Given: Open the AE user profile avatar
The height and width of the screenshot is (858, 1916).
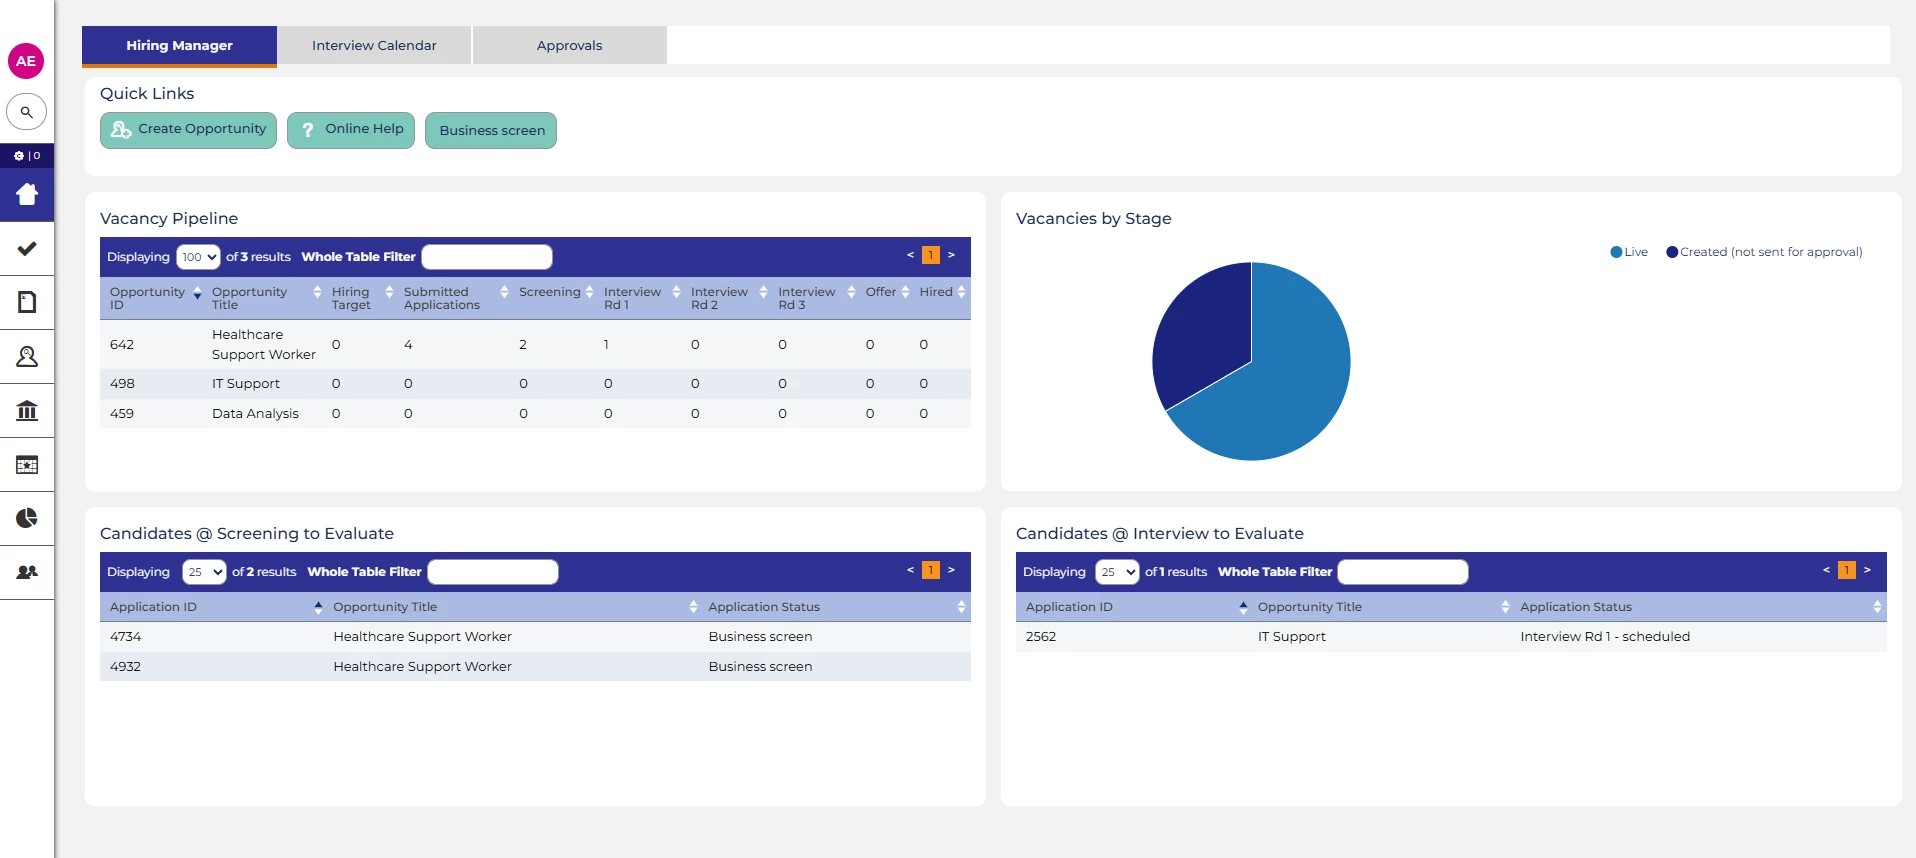Looking at the screenshot, I should [x=26, y=61].
